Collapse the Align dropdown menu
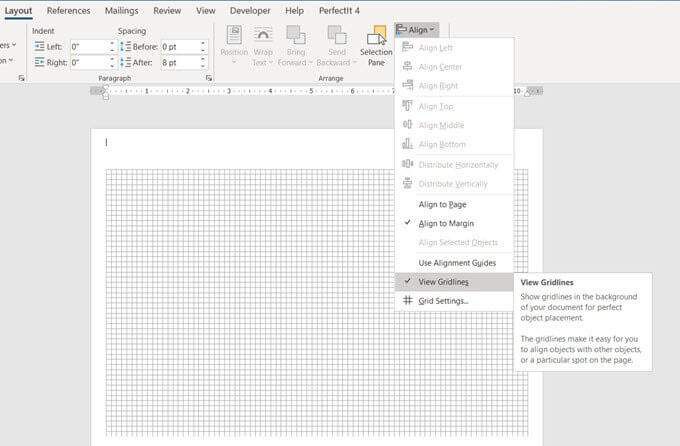Screen dimensions: 680x446 pyautogui.click(x=417, y=30)
